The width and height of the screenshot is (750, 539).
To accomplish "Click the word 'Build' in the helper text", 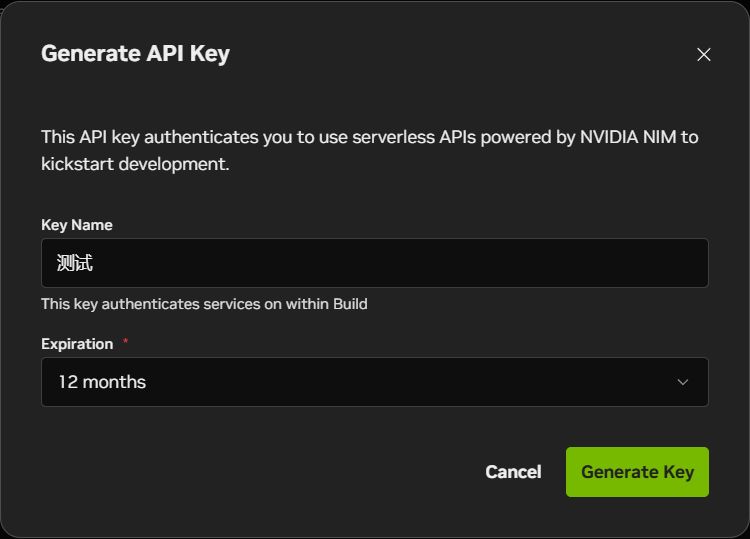I will coord(346,303).
